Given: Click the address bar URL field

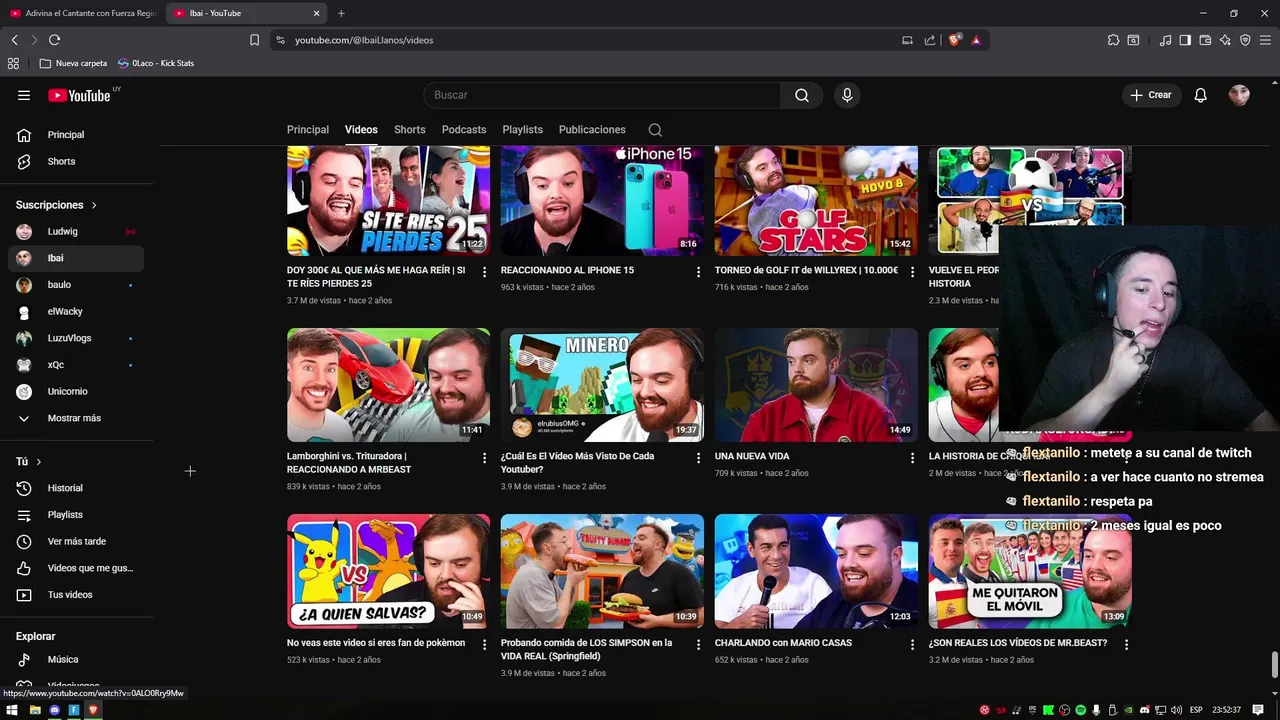Looking at the screenshot, I should tap(590, 40).
